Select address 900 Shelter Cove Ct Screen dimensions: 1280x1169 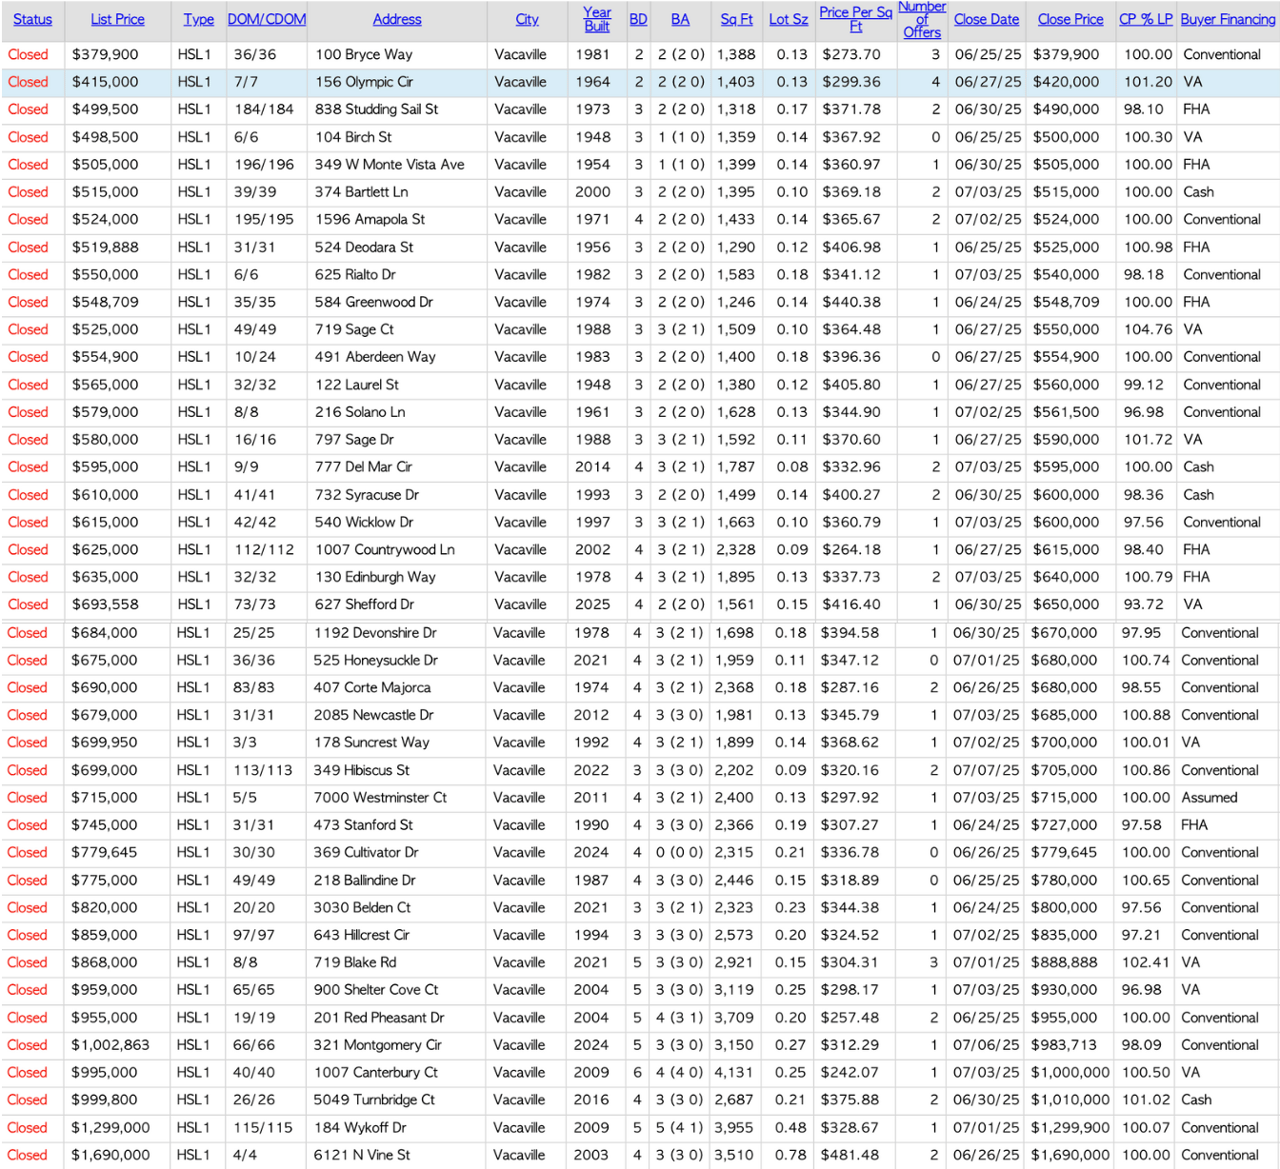(x=376, y=990)
